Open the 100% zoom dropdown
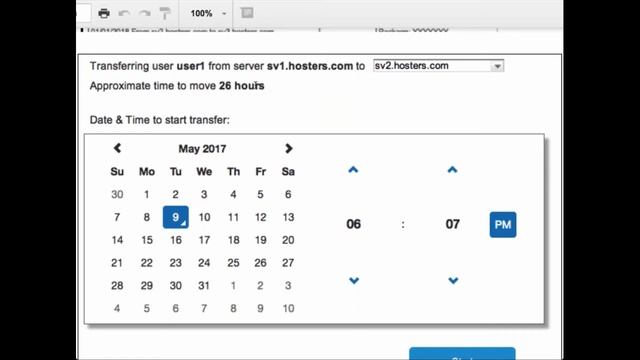Screen dimensions: 640x360 point(208,13)
